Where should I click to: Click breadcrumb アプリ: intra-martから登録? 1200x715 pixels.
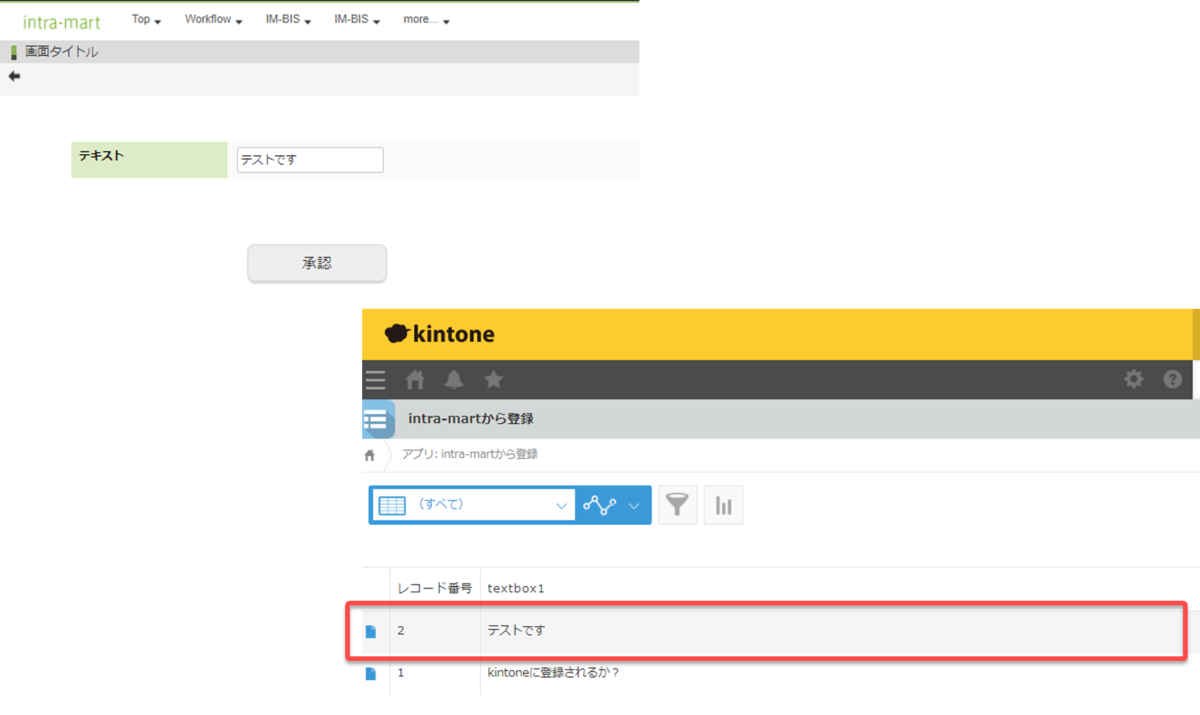point(469,454)
